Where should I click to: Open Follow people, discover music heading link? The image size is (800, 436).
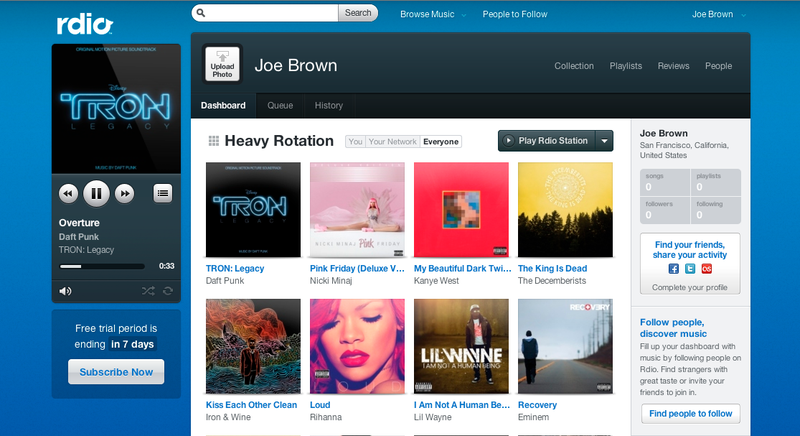pos(673,328)
